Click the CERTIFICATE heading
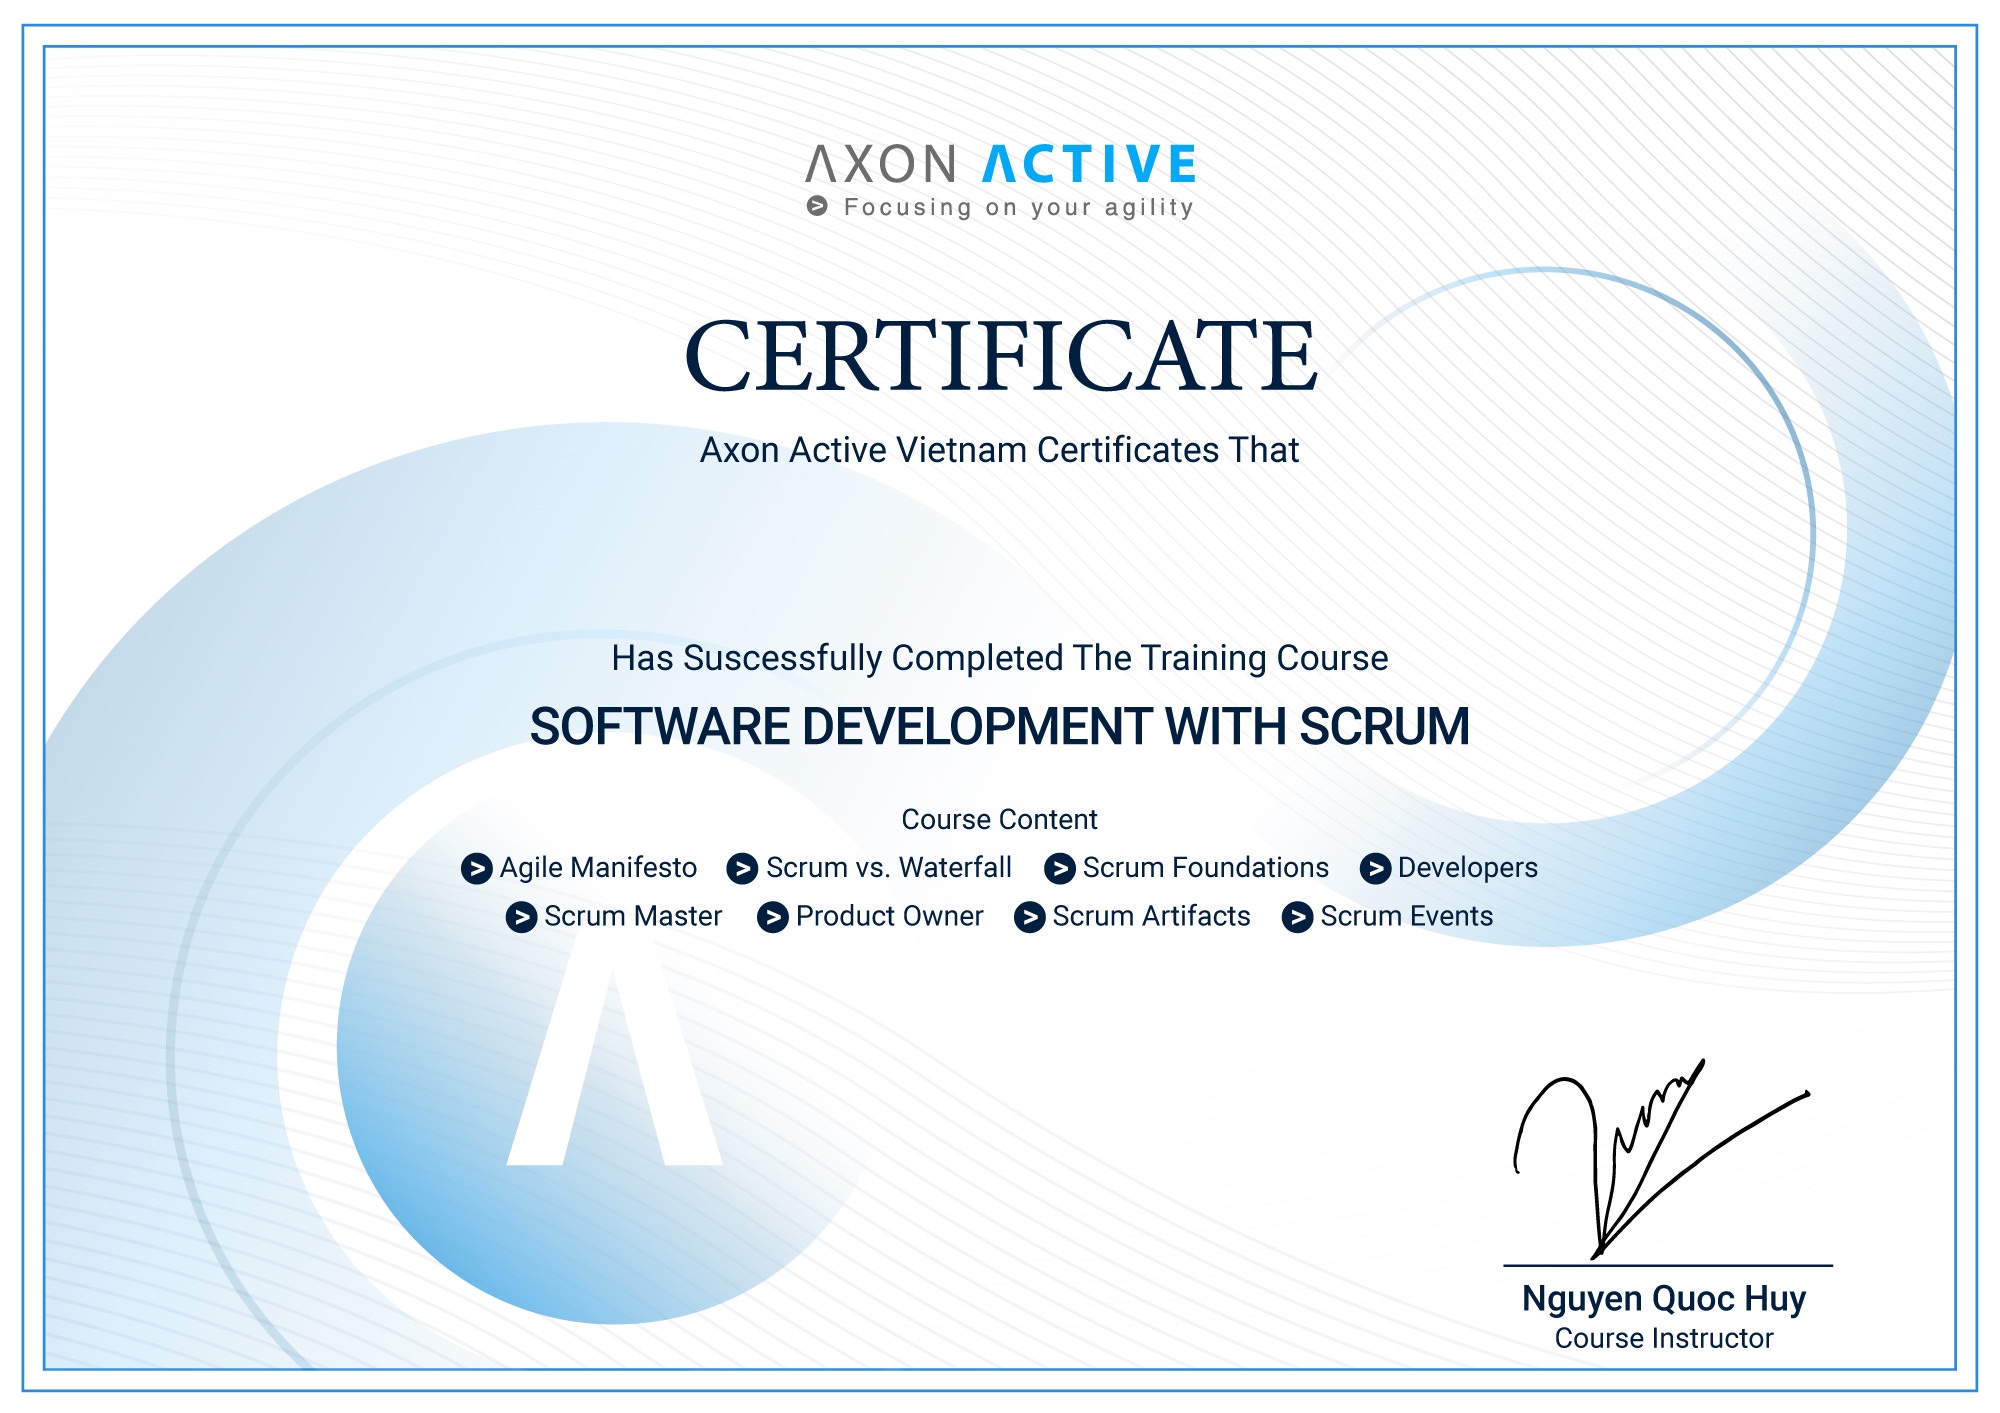This screenshot has height=1413, width=2000. click(x=1000, y=357)
